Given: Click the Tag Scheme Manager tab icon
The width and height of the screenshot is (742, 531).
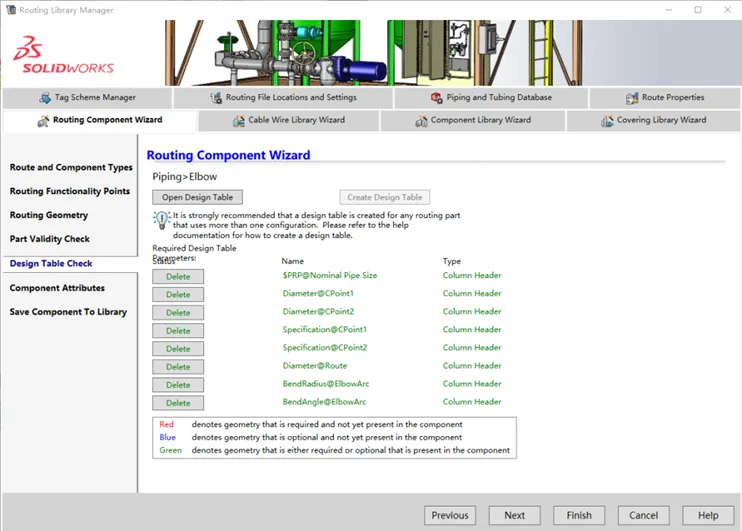Looking at the screenshot, I should pos(45,97).
